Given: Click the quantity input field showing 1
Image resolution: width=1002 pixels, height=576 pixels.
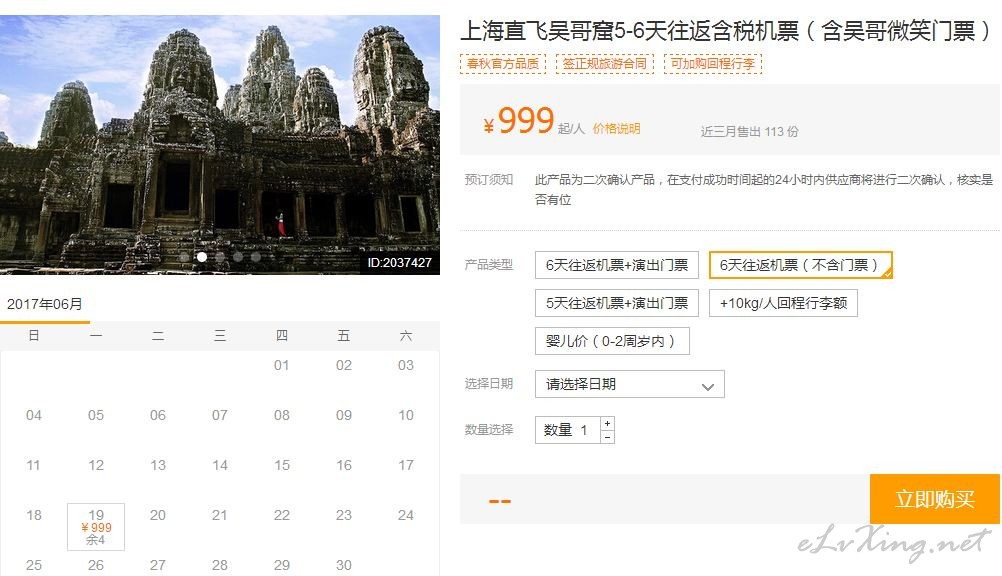Looking at the screenshot, I should coord(568,430).
